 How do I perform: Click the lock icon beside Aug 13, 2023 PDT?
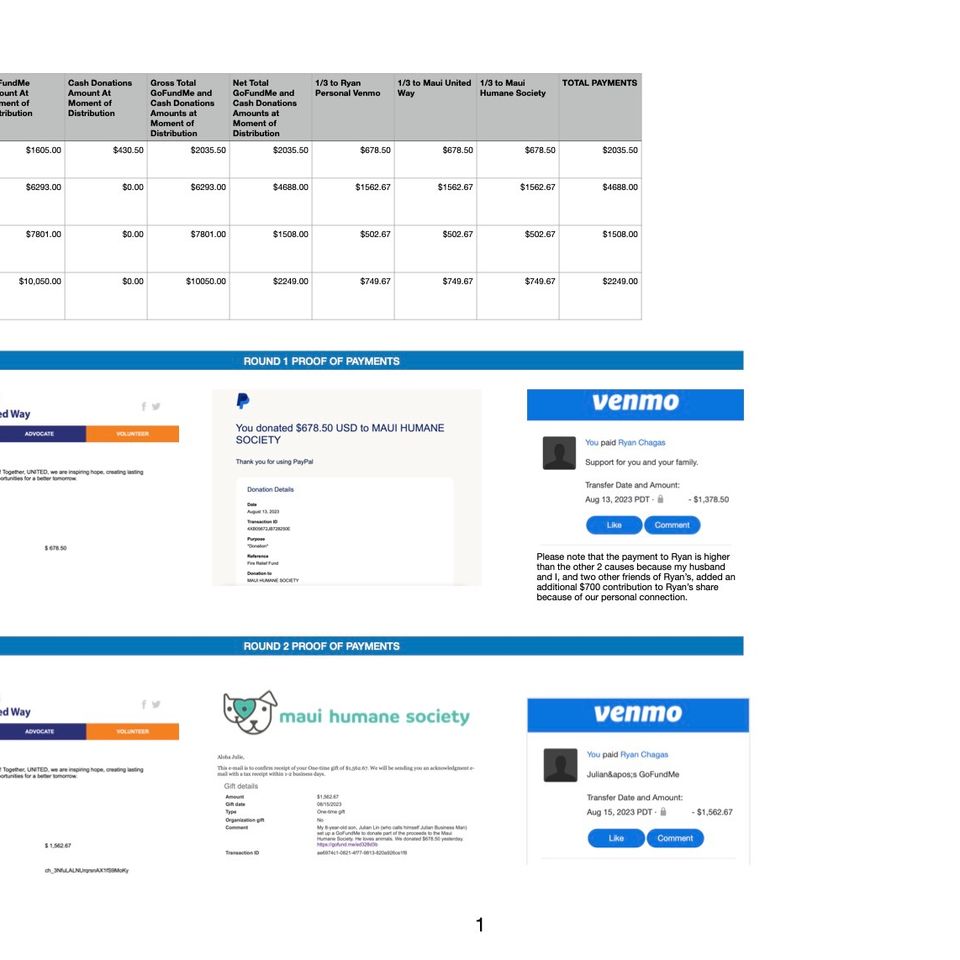660,499
